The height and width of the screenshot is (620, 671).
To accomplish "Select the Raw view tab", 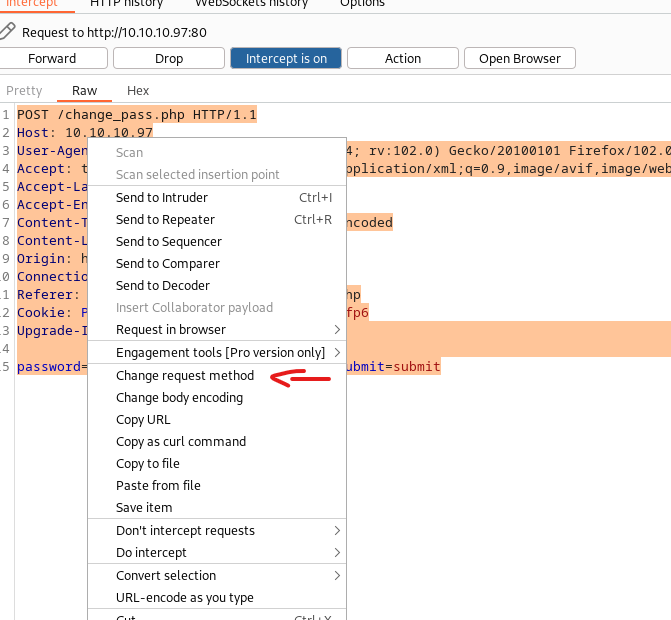I will click(84, 91).
